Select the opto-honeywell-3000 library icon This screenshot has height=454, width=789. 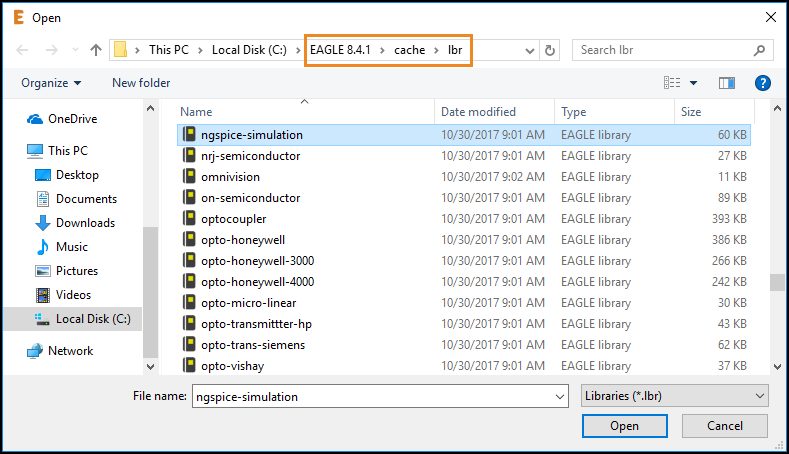(x=189, y=261)
